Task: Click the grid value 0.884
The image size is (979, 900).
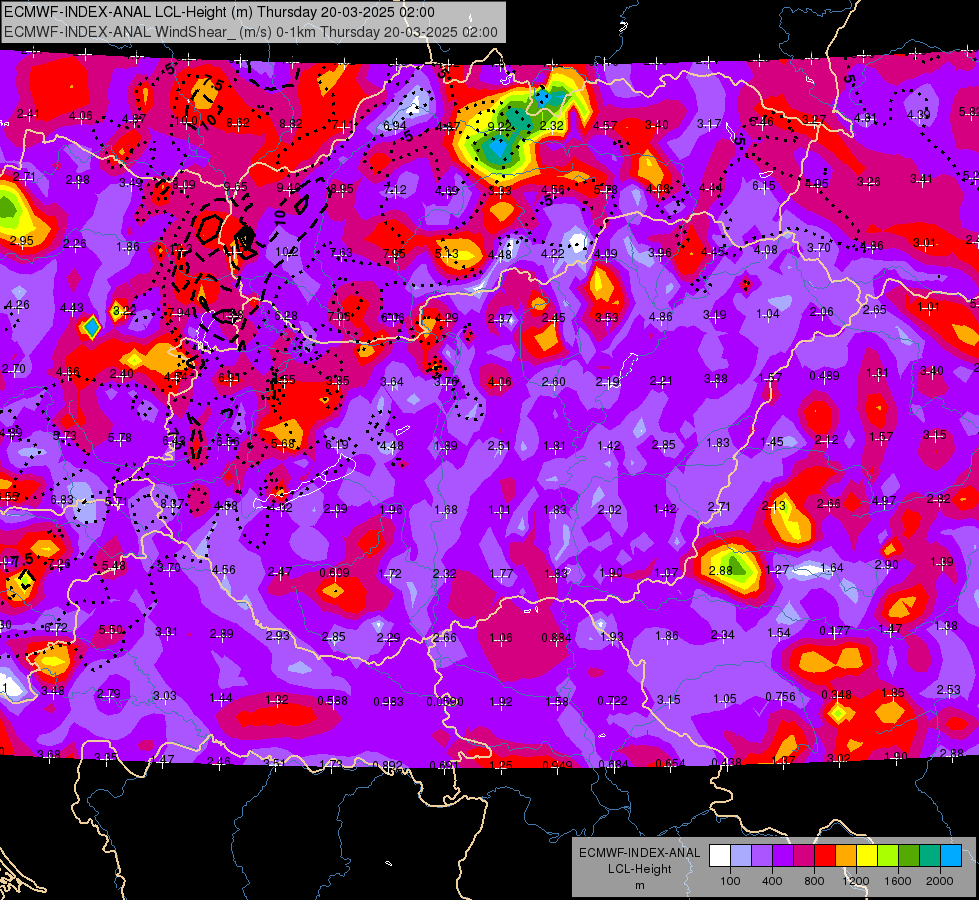Action: (x=556, y=638)
